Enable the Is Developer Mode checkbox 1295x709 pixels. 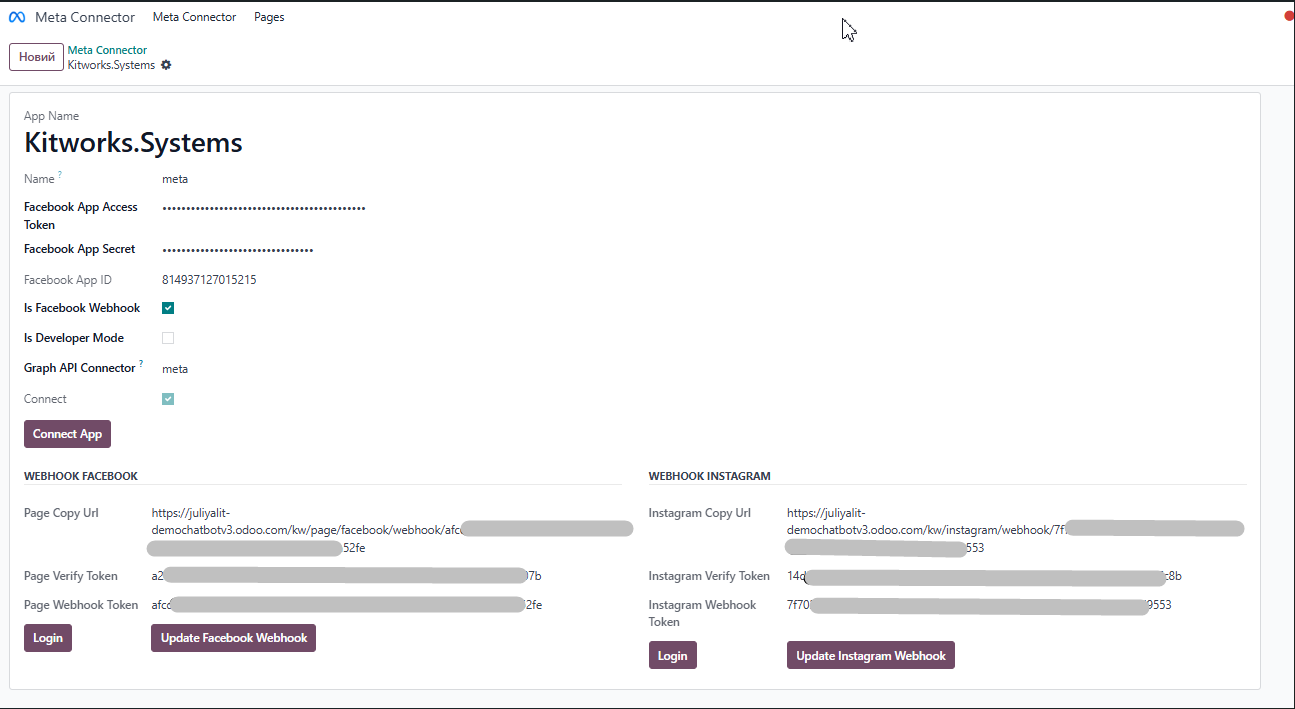pos(168,338)
